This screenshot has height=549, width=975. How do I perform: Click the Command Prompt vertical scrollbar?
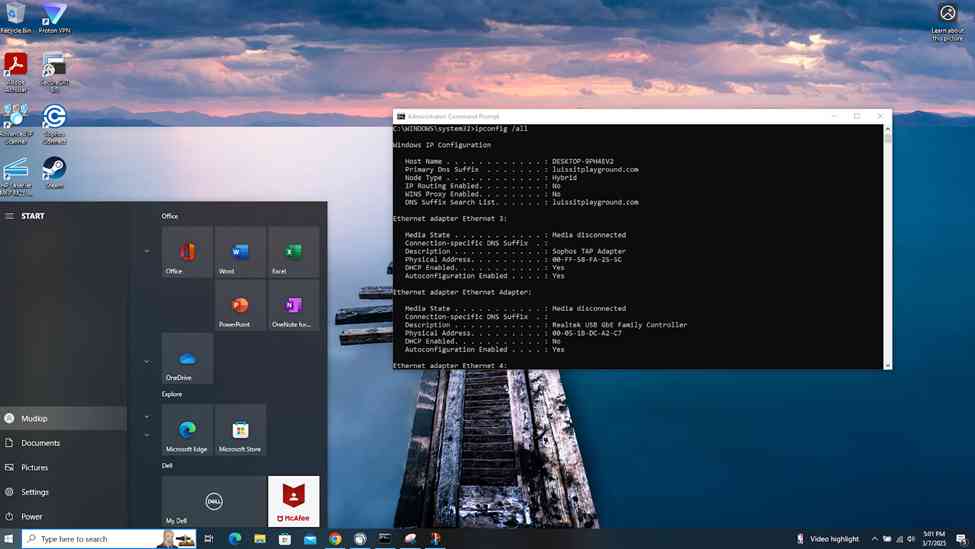tap(887, 247)
